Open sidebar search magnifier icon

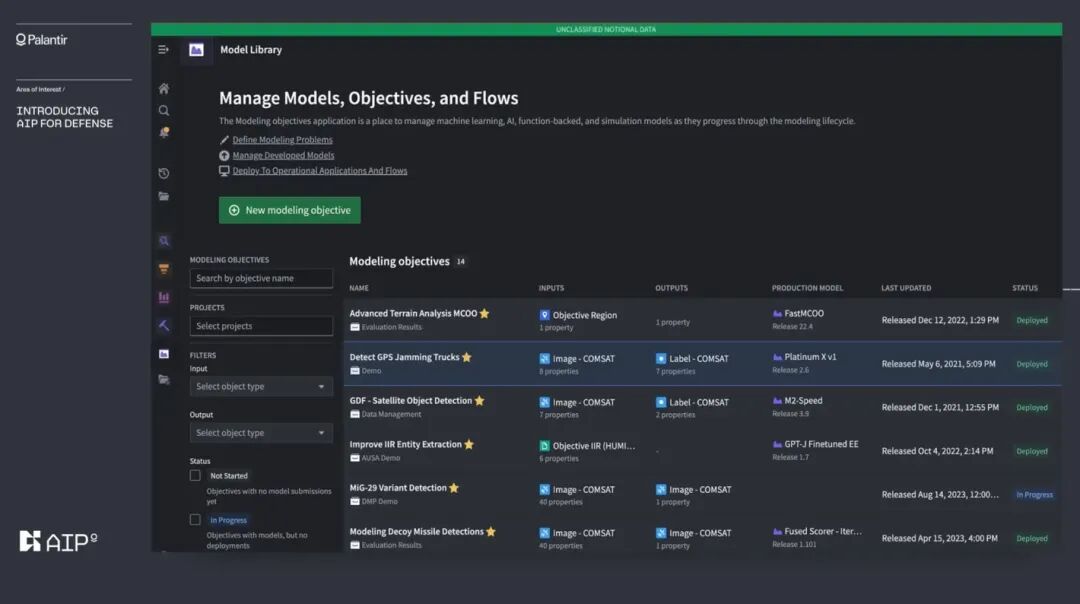[x=164, y=110]
